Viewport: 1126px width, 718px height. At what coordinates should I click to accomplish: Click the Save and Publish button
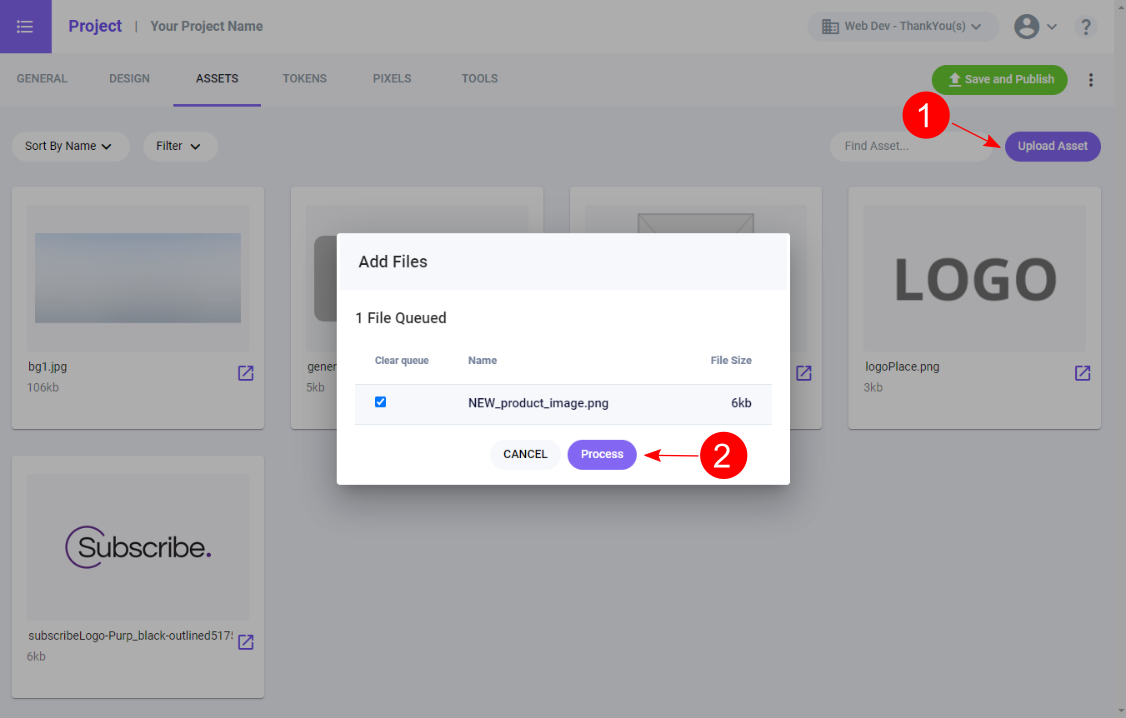[x=999, y=80]
